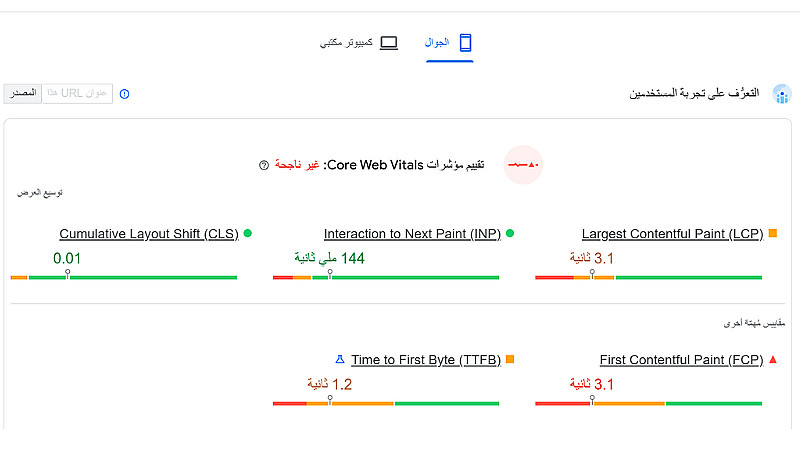Click the Time to First Byte distribution bar
800x460 pixels.
386,403
